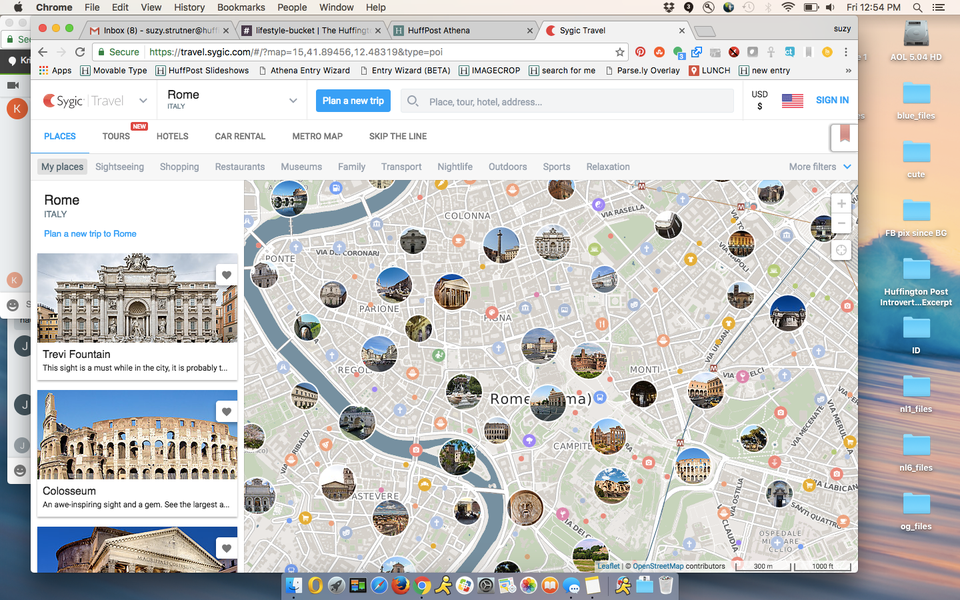
Task: Toggle the Outdoors filter
Action: coord(508,167)
